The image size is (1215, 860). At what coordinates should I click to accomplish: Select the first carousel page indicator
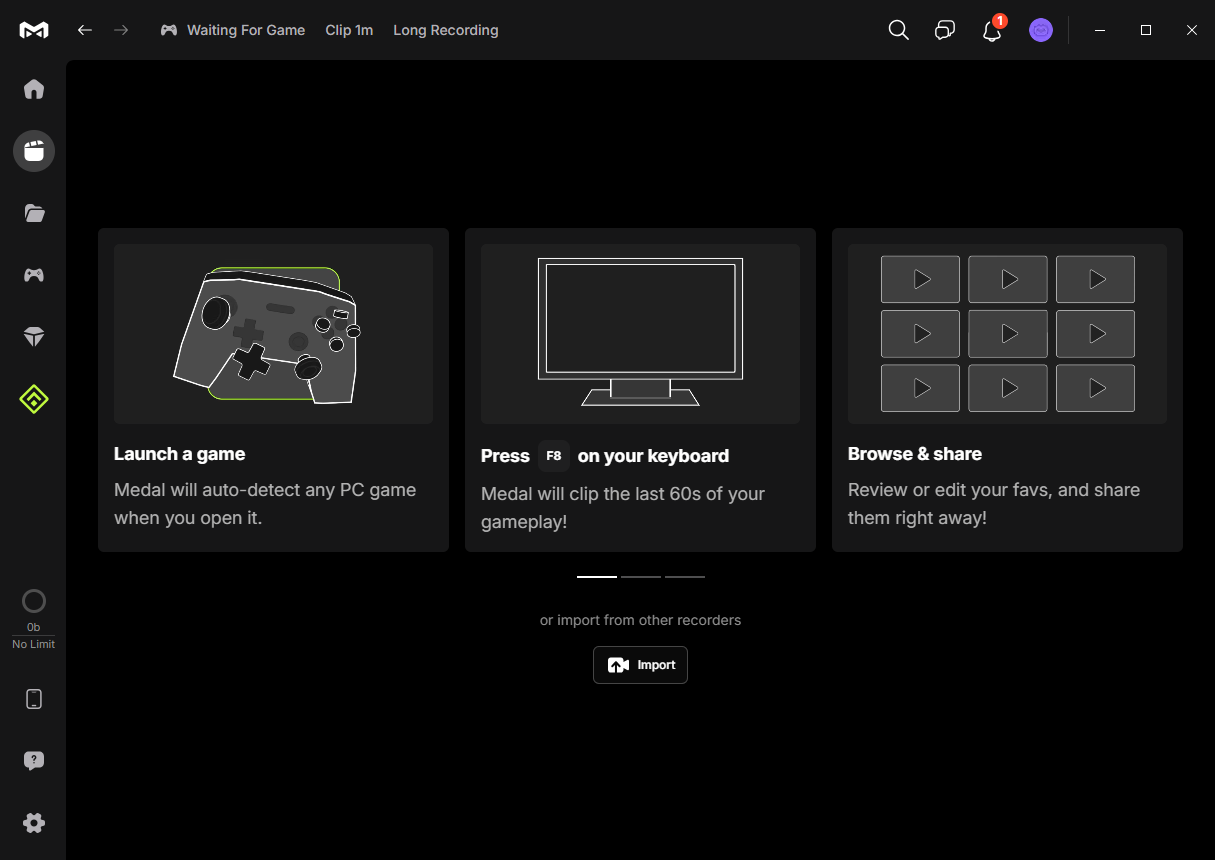point(597,577)
